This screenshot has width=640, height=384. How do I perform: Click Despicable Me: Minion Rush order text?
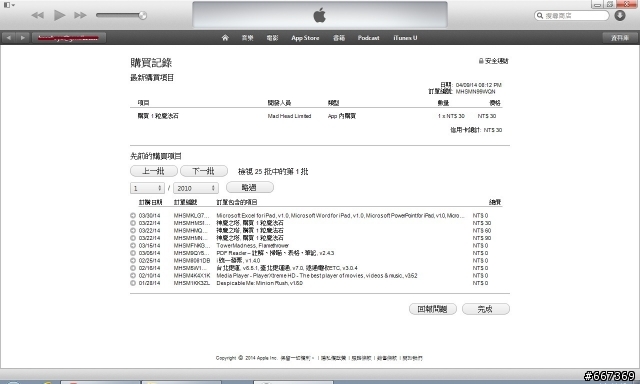(x=260, y=283)
